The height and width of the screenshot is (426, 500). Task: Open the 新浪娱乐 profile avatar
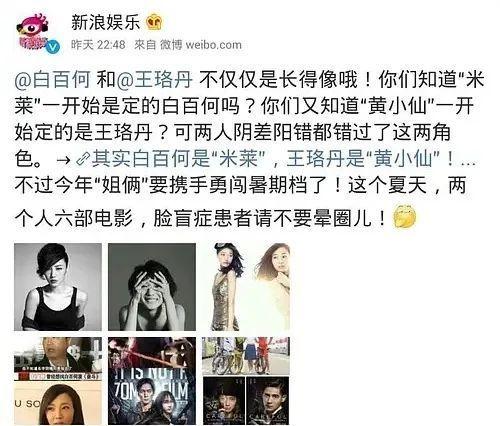pyautogui.click(x=35, y=33)
